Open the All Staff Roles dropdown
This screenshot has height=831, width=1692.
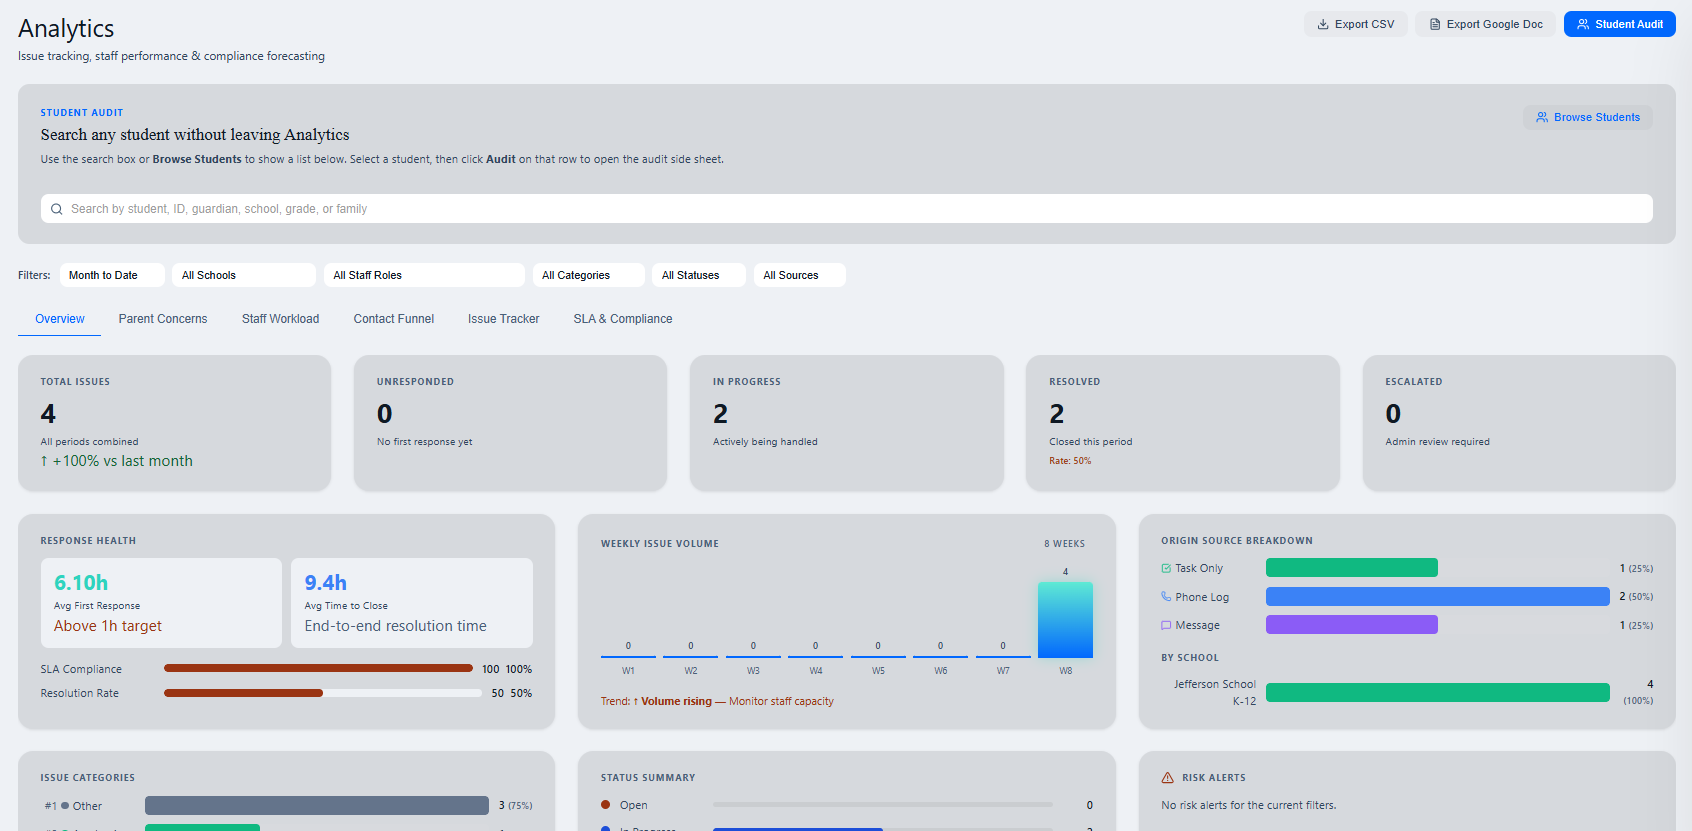click(x=424, y=275)
